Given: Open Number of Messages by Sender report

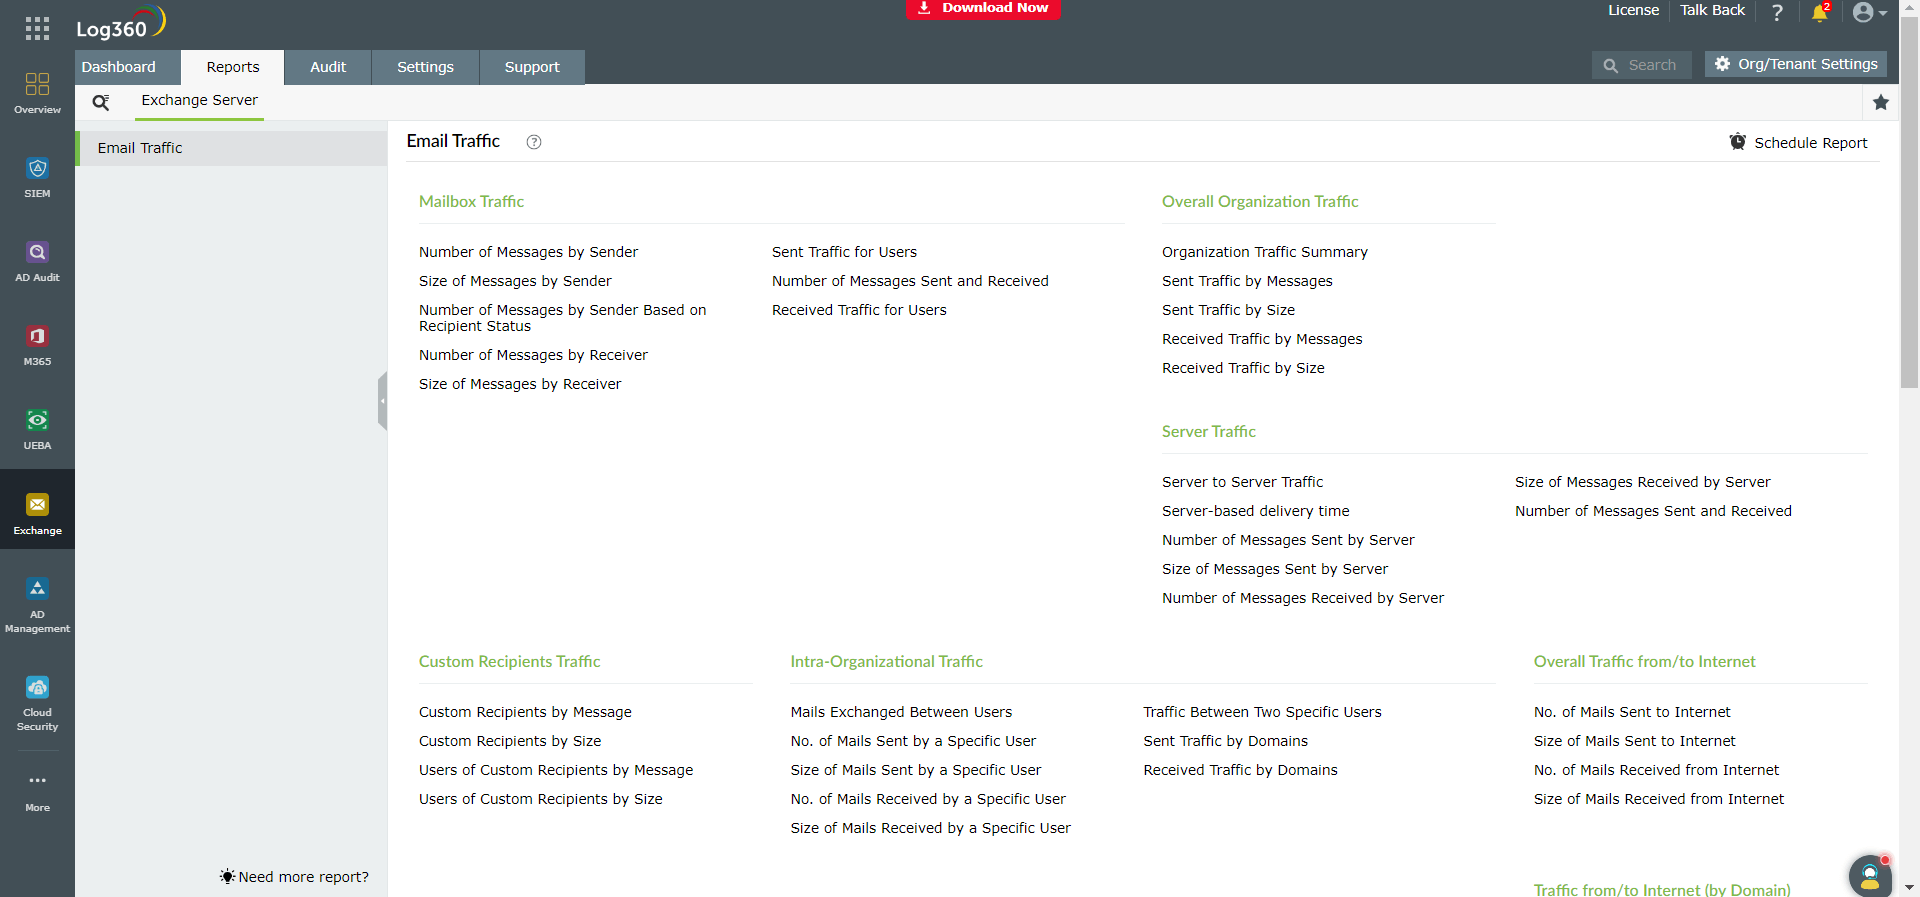Looking at the screenshot, I should [x=528, y=252].
